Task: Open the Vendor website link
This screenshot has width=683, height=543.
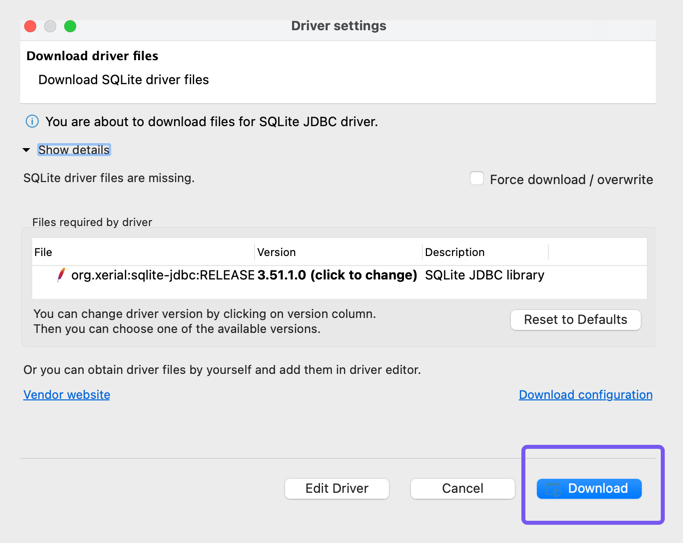Action: coord(67,395)
